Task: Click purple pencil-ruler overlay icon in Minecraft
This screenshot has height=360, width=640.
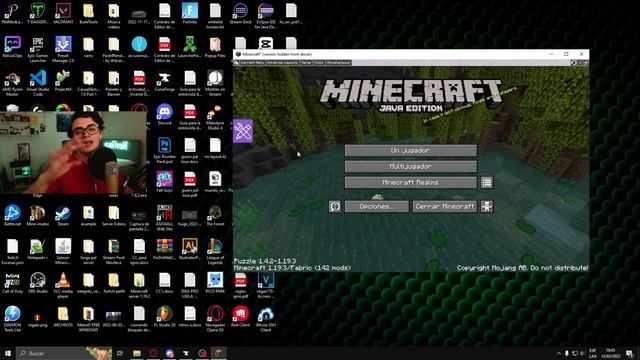Action: (x=243, y=131)
